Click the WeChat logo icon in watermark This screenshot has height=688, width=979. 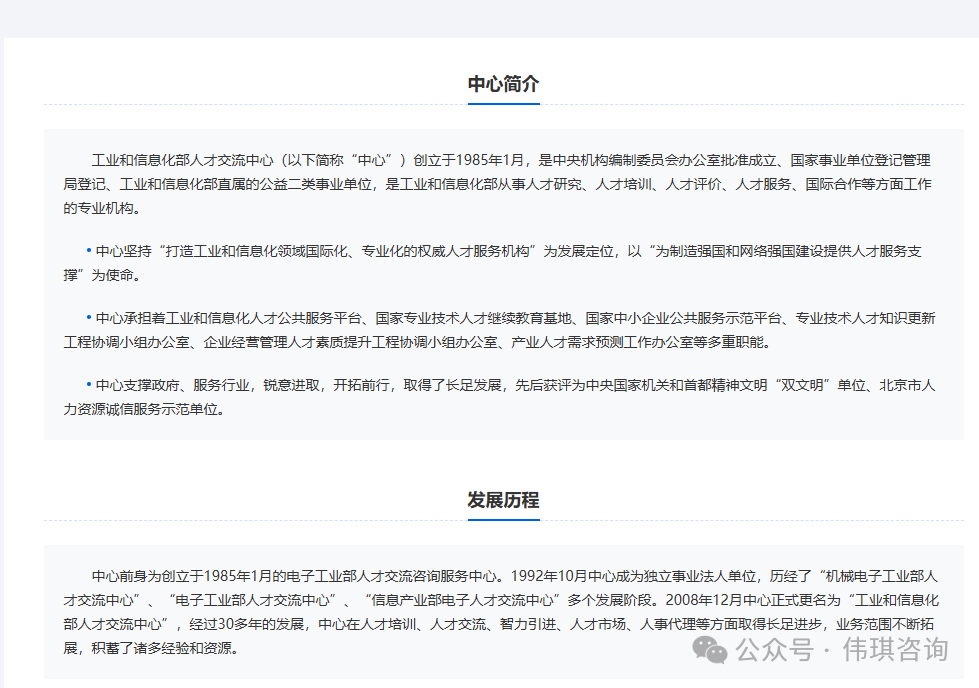pyautogui.click(x=710, y=649)
